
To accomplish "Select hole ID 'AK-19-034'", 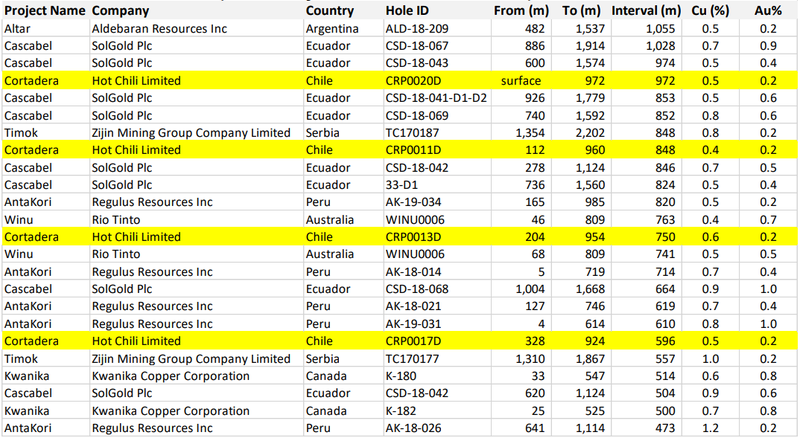I will point(413,202).
